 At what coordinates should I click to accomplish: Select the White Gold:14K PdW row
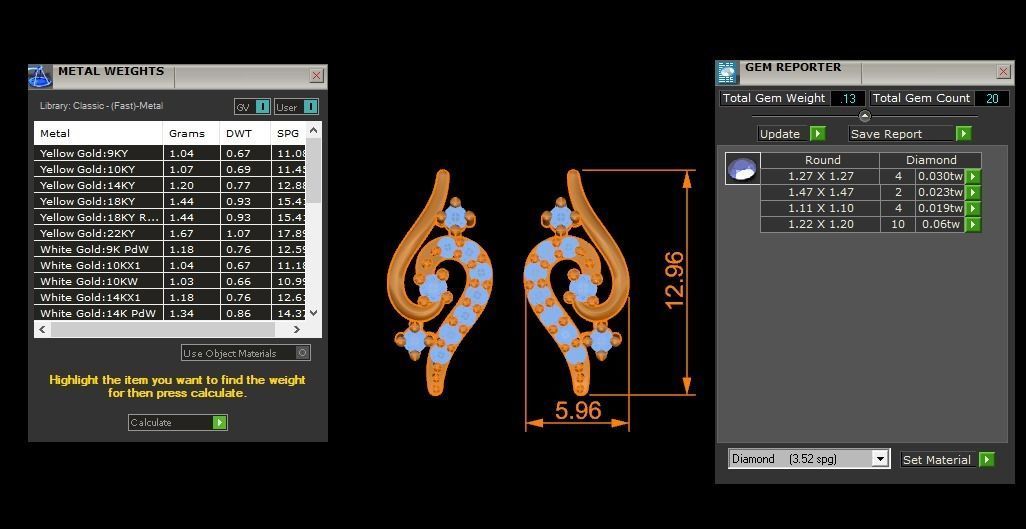tap(170, 313)
